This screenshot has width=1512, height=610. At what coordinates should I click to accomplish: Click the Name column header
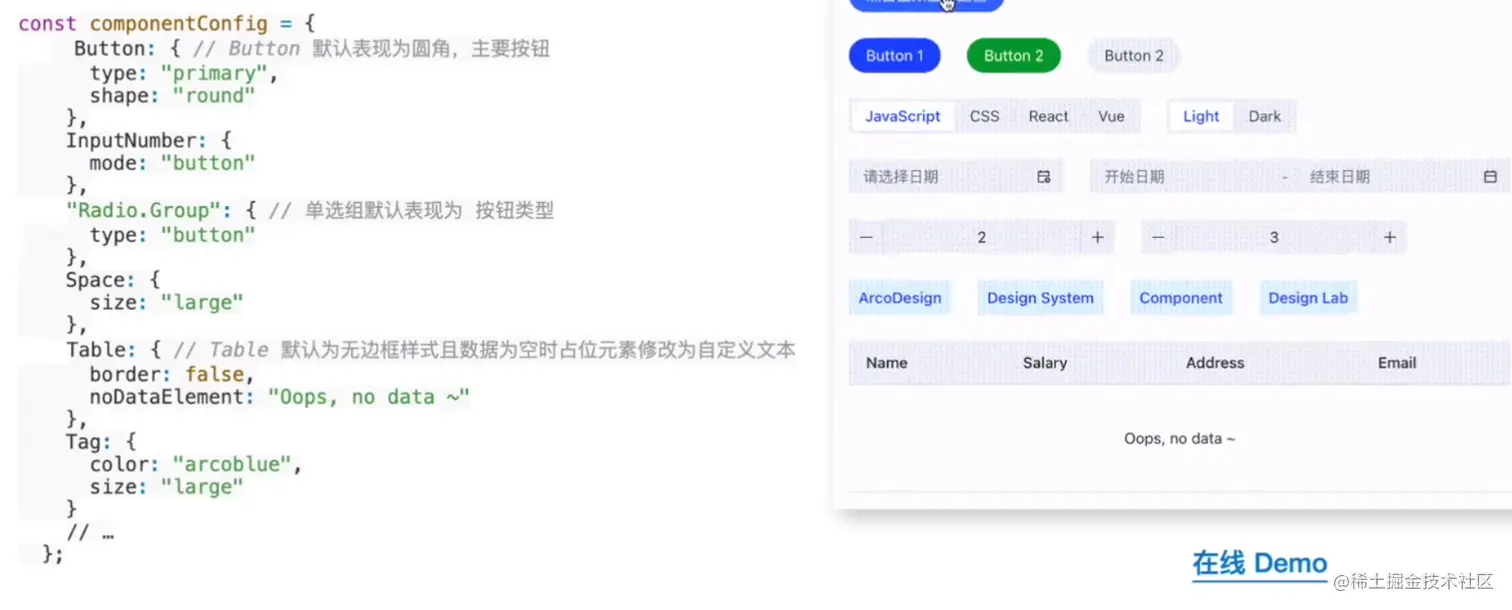click(887, 363)
